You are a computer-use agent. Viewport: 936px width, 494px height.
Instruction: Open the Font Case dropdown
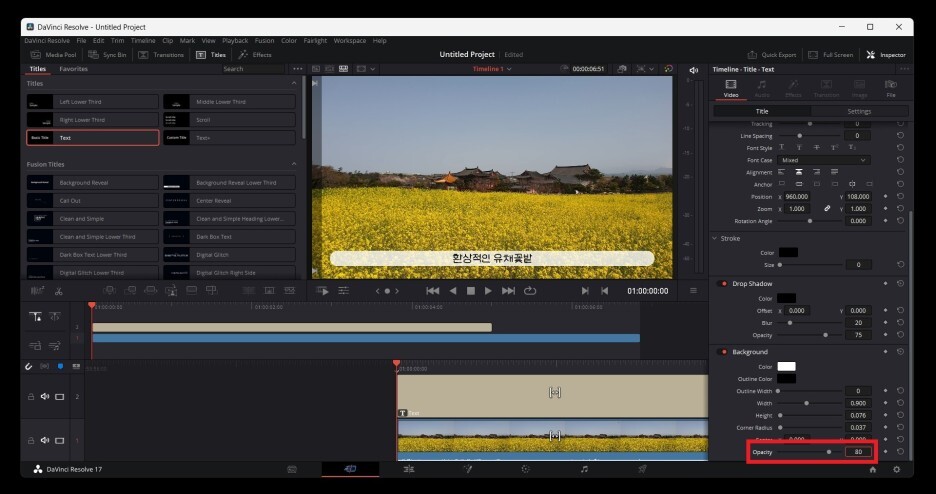point(824,160)
